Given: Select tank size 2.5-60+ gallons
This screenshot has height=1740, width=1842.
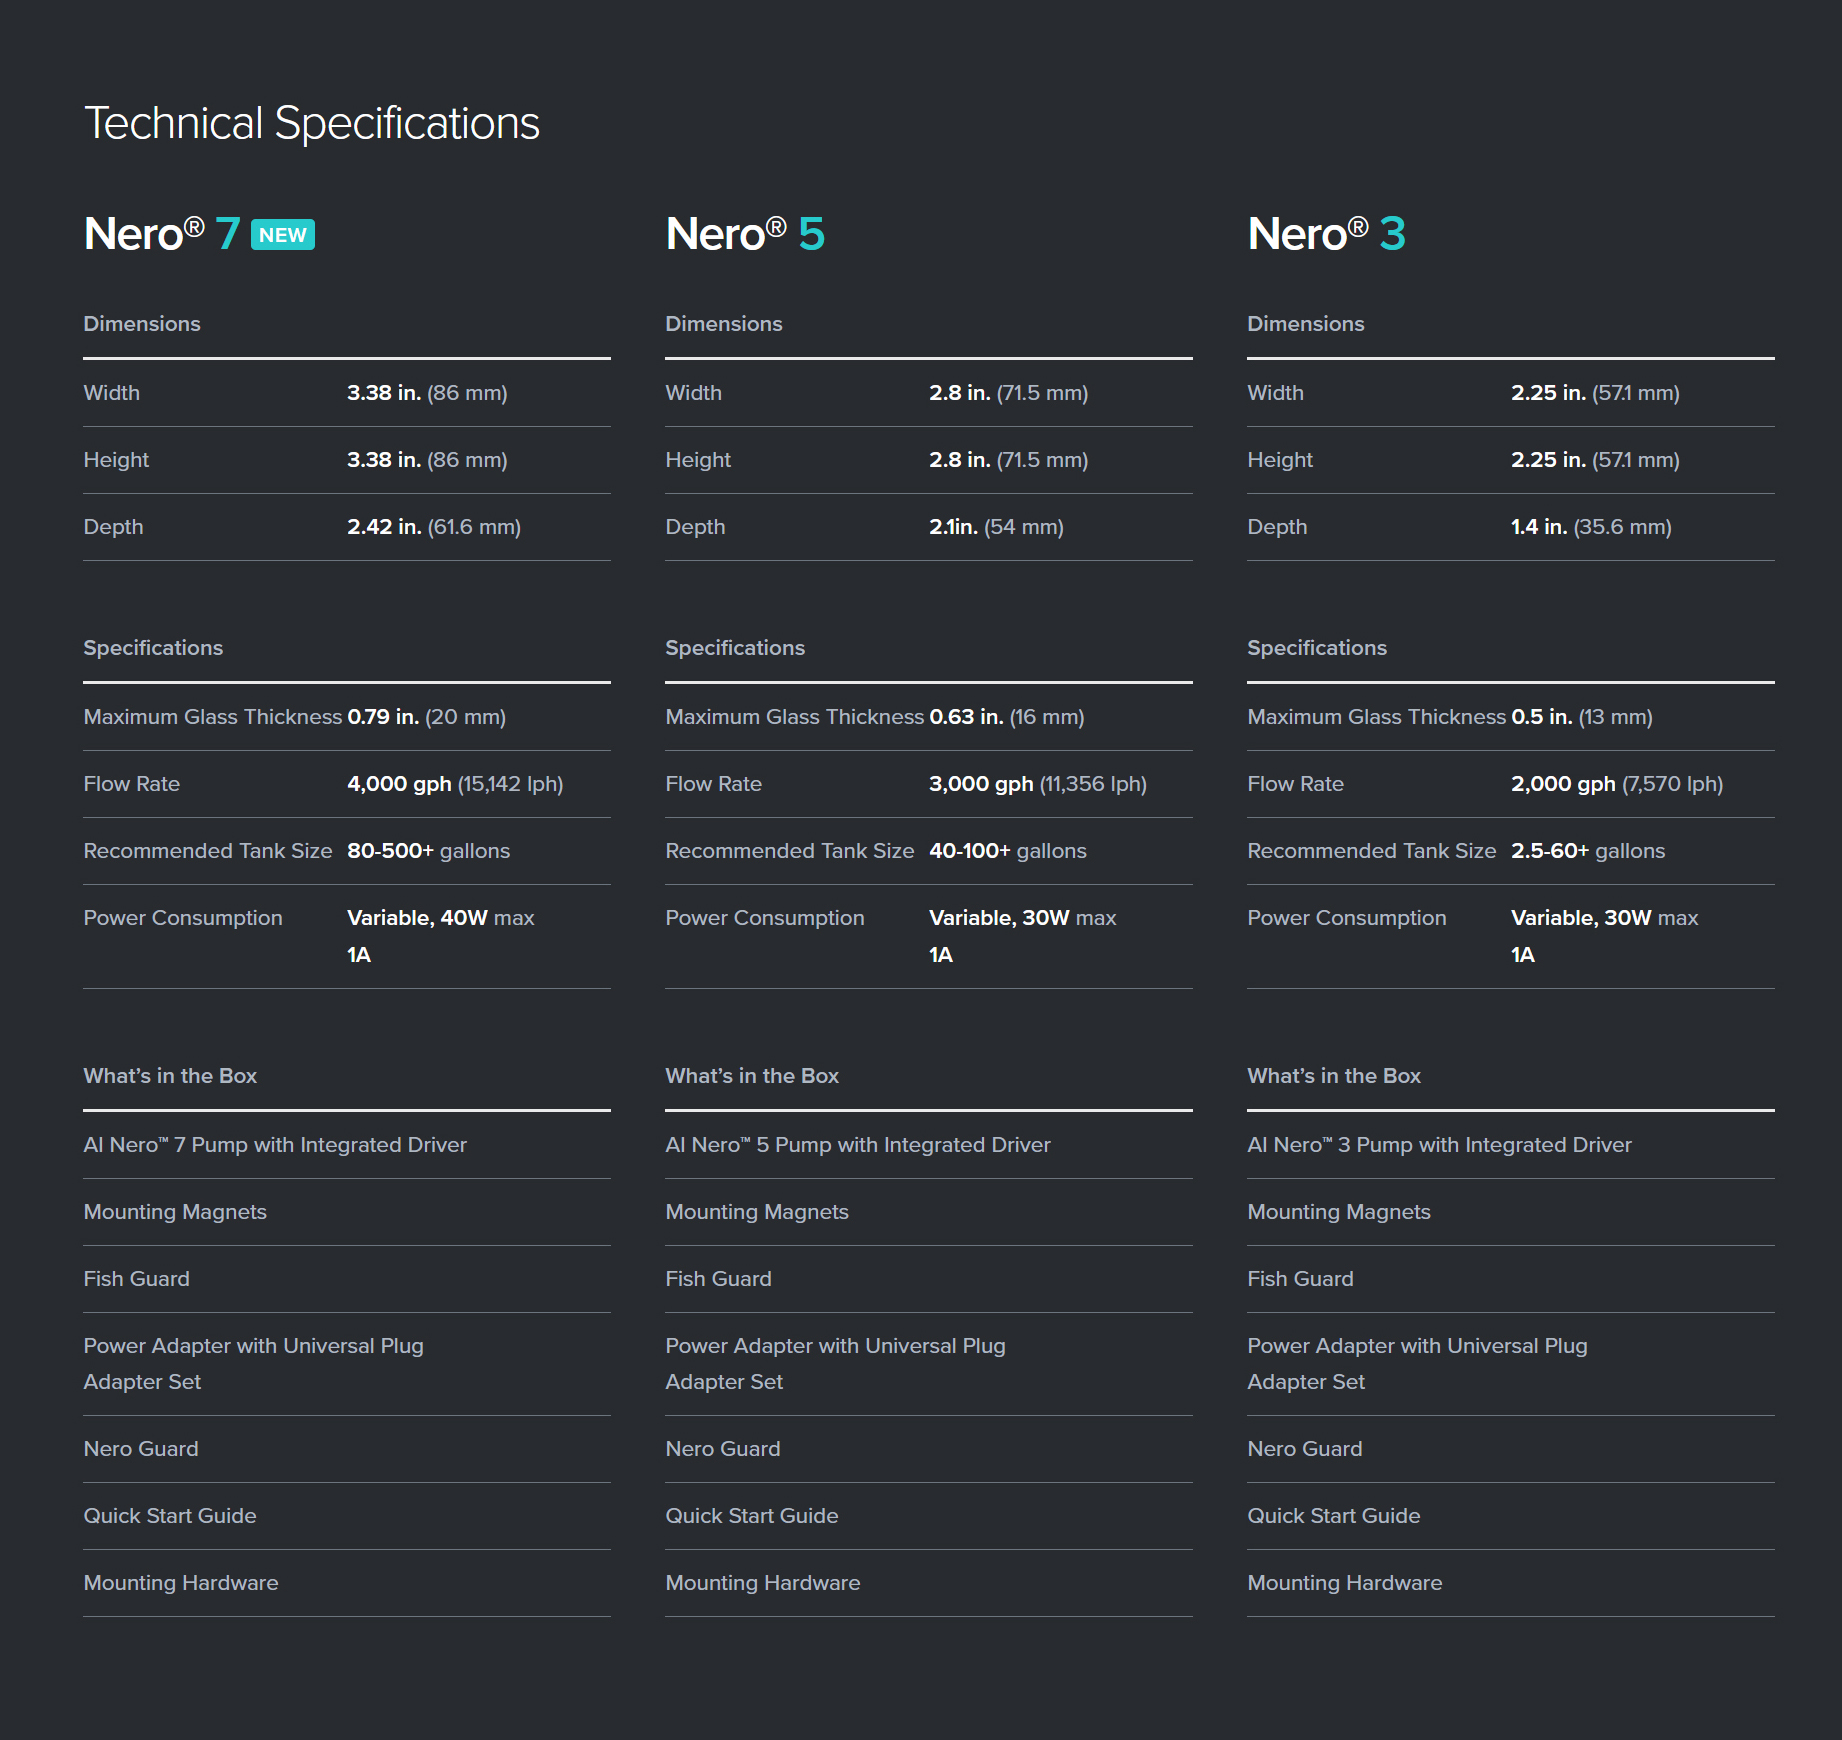Looking at the screenshot, I should (1588, 851).
